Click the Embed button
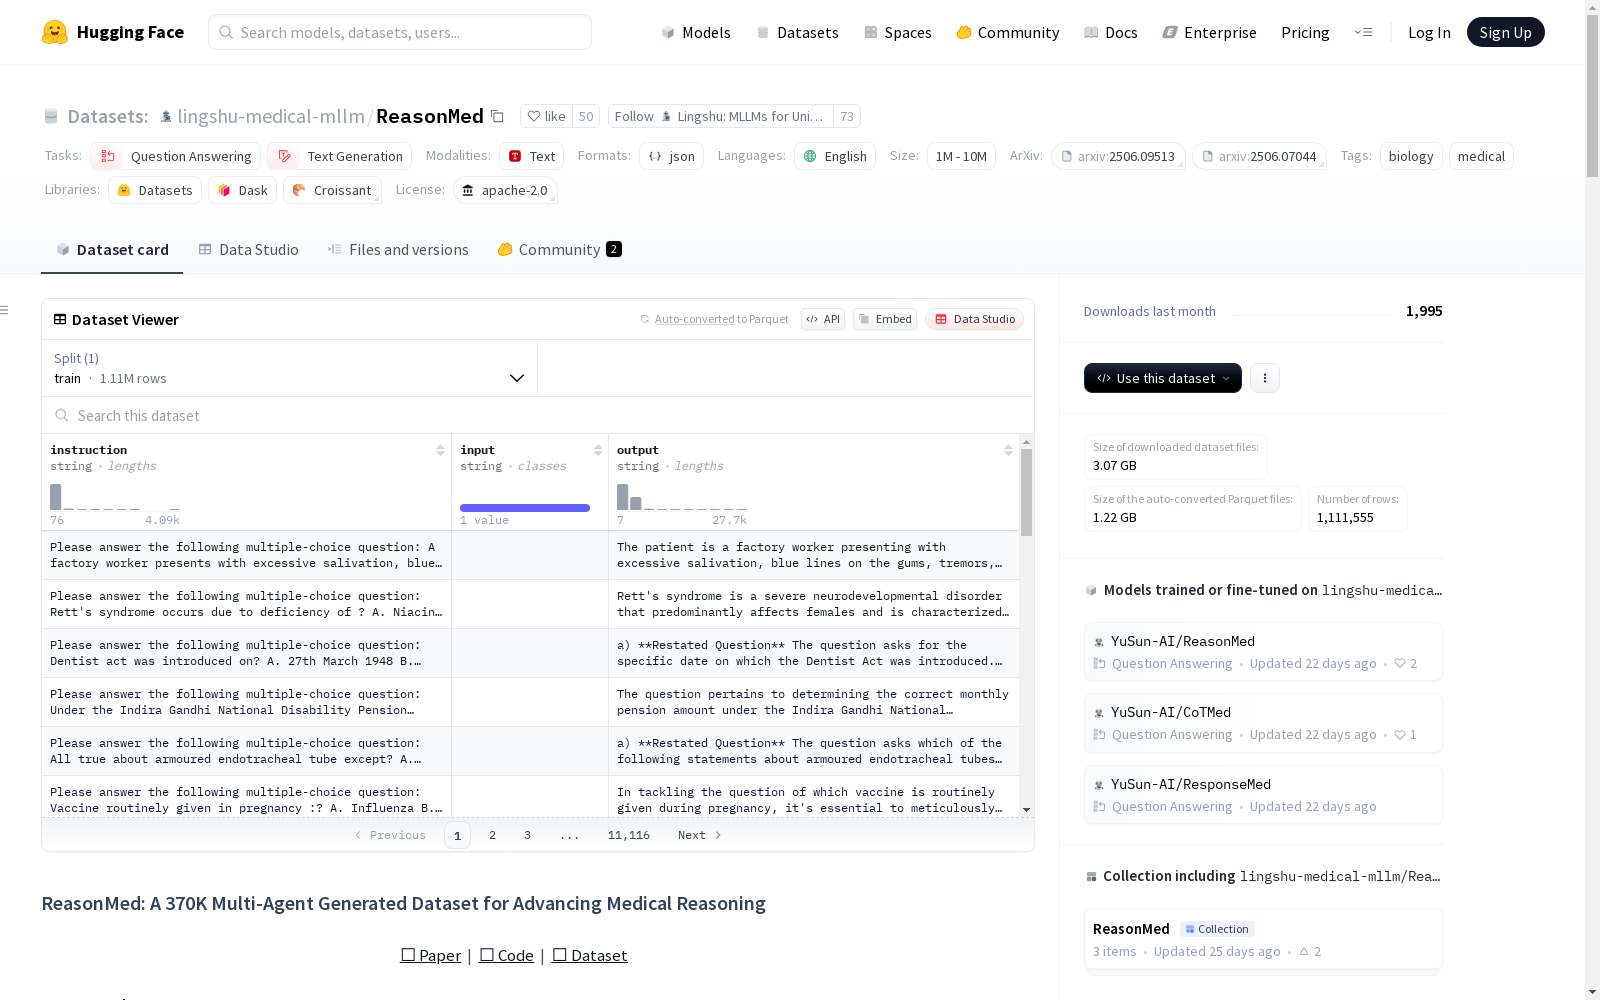 pos(885,319)
